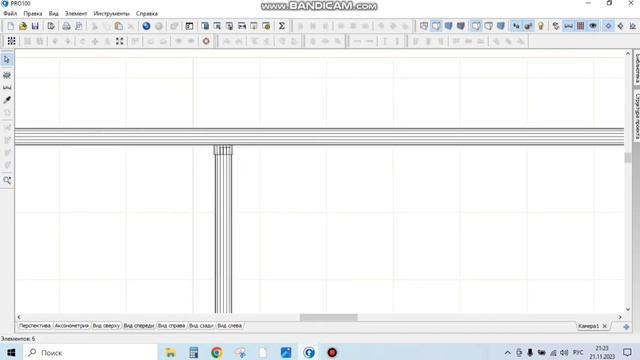Image resolution: width=640 pixels, height=360 pixels.
Task: Click the dark textured box view icon
Action: pyautogui.click(x=461, y=26)
